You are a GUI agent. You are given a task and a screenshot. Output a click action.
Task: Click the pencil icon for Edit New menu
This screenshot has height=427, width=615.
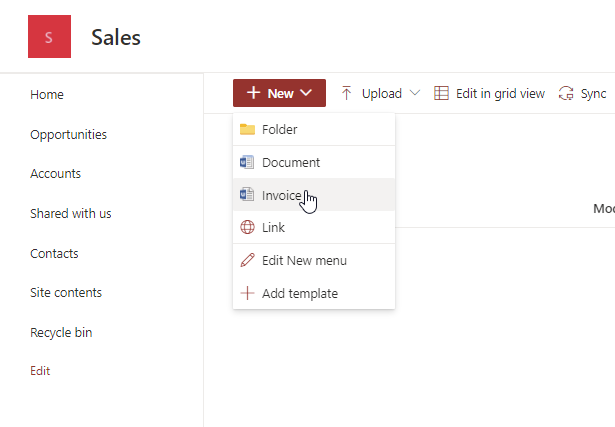click(247, 261)
